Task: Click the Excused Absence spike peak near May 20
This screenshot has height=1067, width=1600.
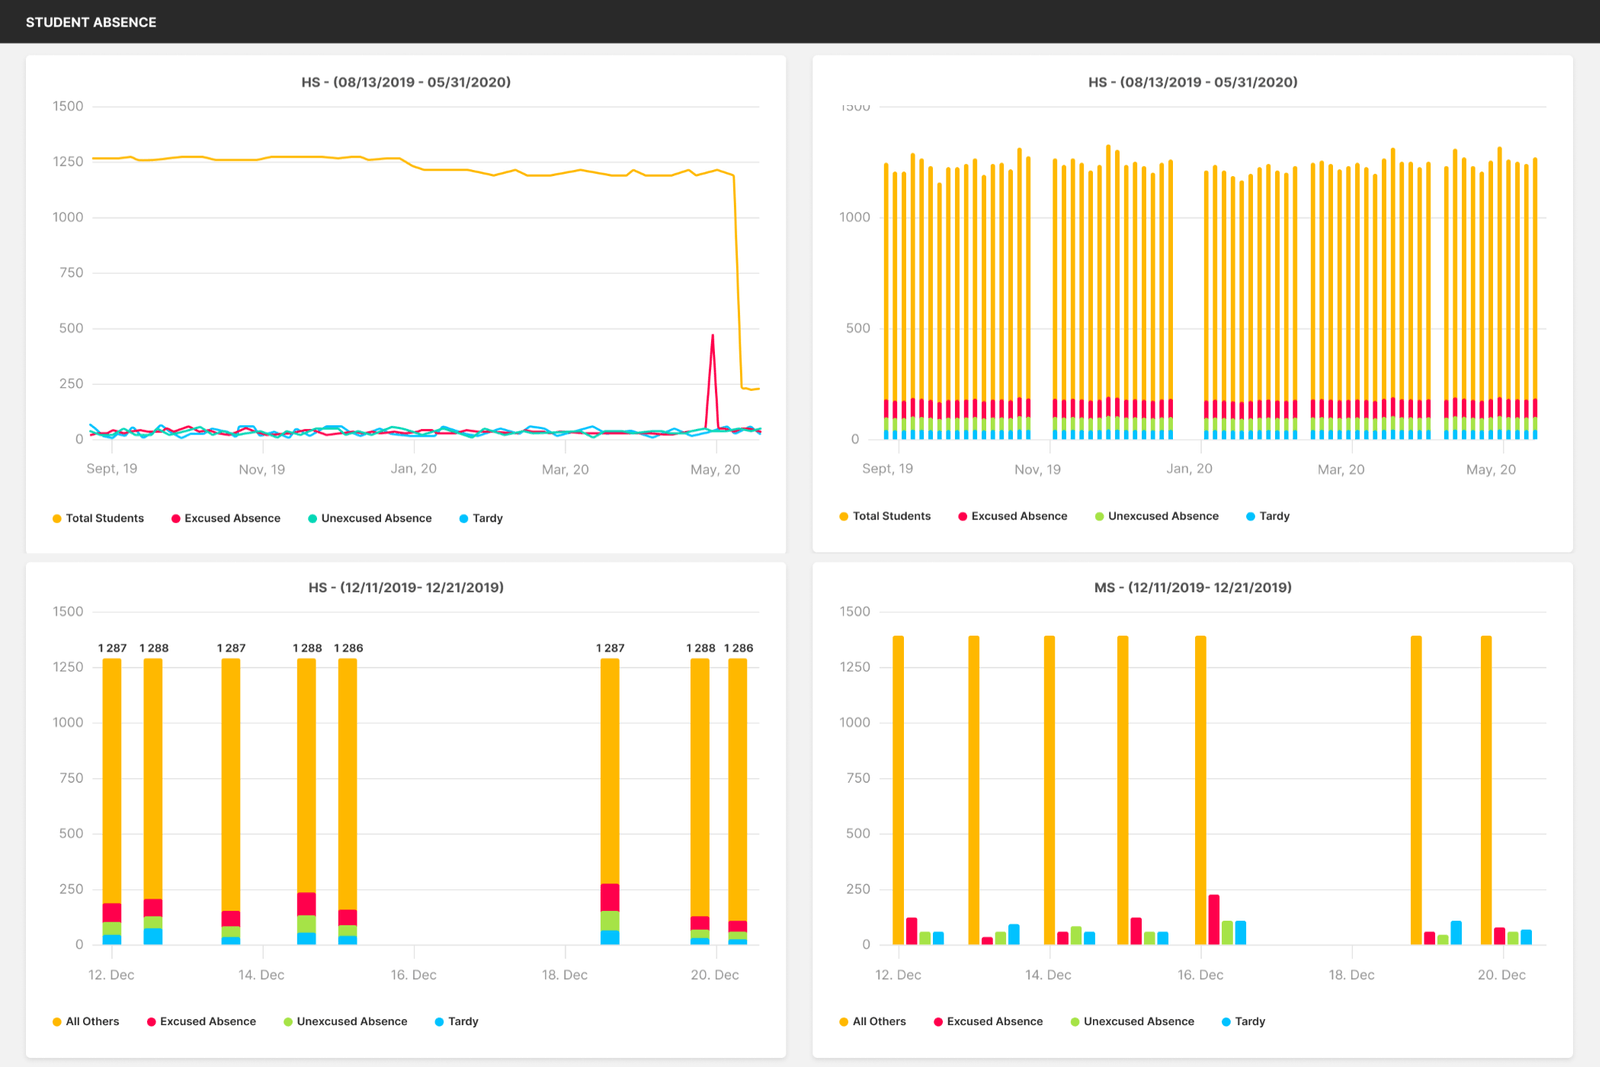Action: point(712,337)
